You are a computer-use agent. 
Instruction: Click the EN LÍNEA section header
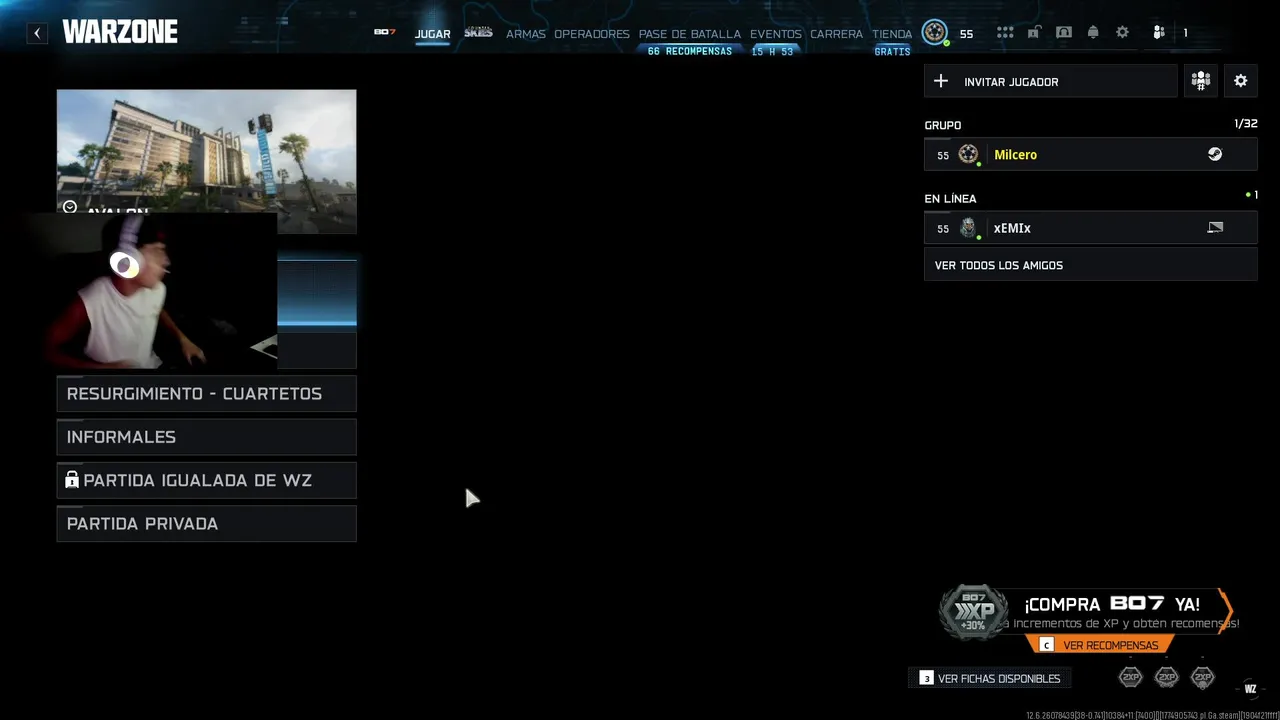pyautogui.click(x=951, y=198)
